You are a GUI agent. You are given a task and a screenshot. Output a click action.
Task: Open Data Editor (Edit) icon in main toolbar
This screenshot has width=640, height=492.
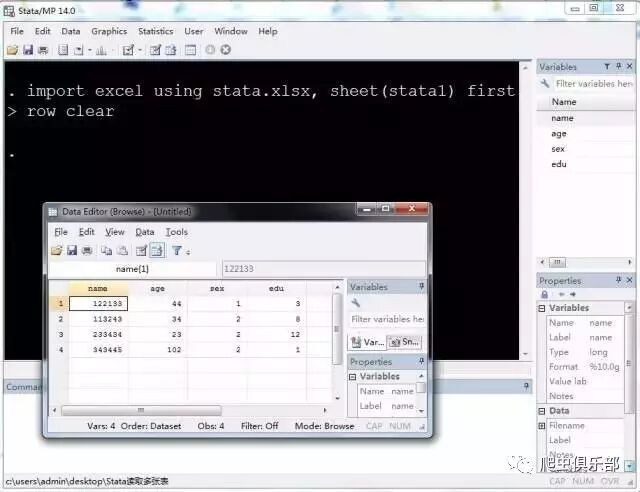tap(155, 50)
